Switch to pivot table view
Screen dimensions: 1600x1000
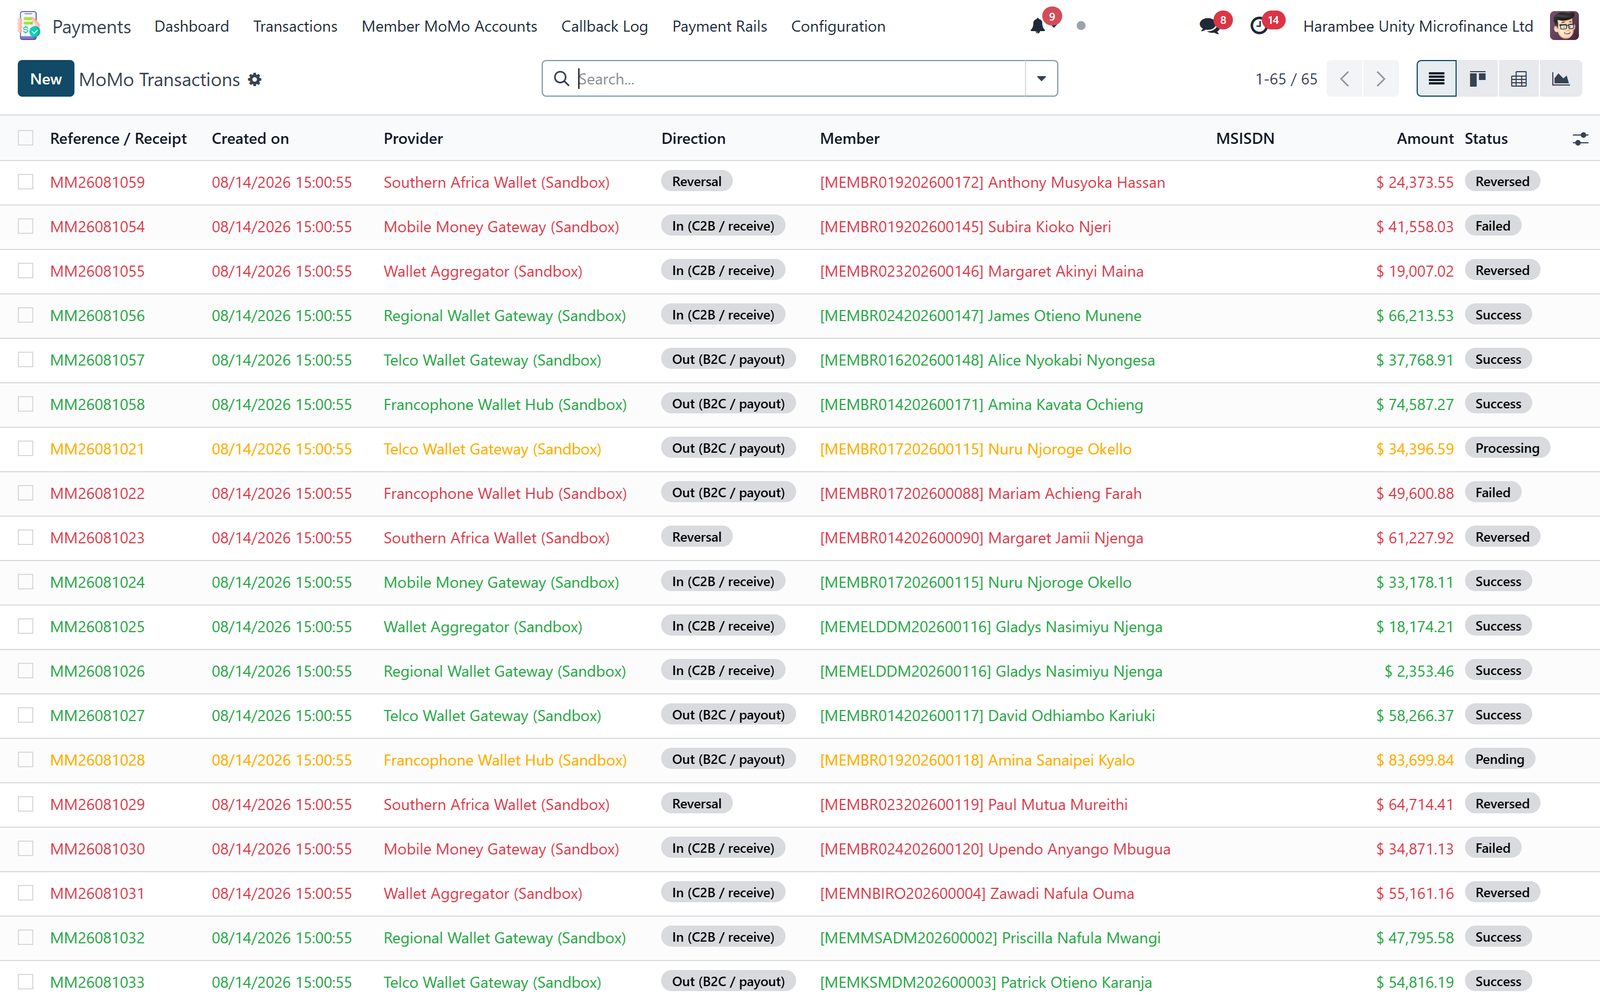[1519, 79]
